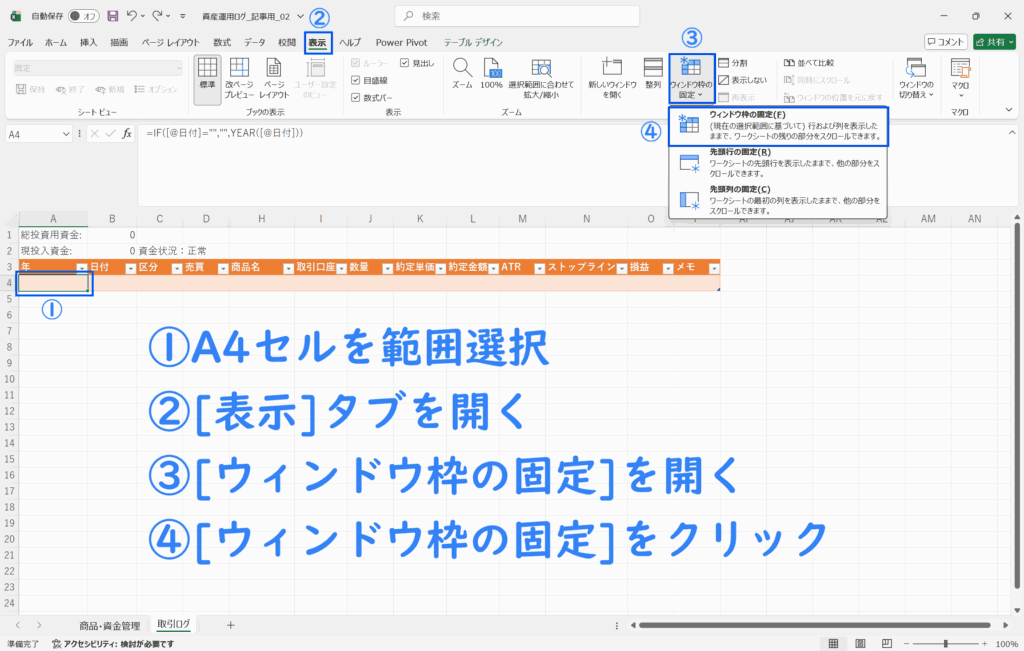Expand the マクロ dropdown button
1024x651 pixels.
pos(960,78)
